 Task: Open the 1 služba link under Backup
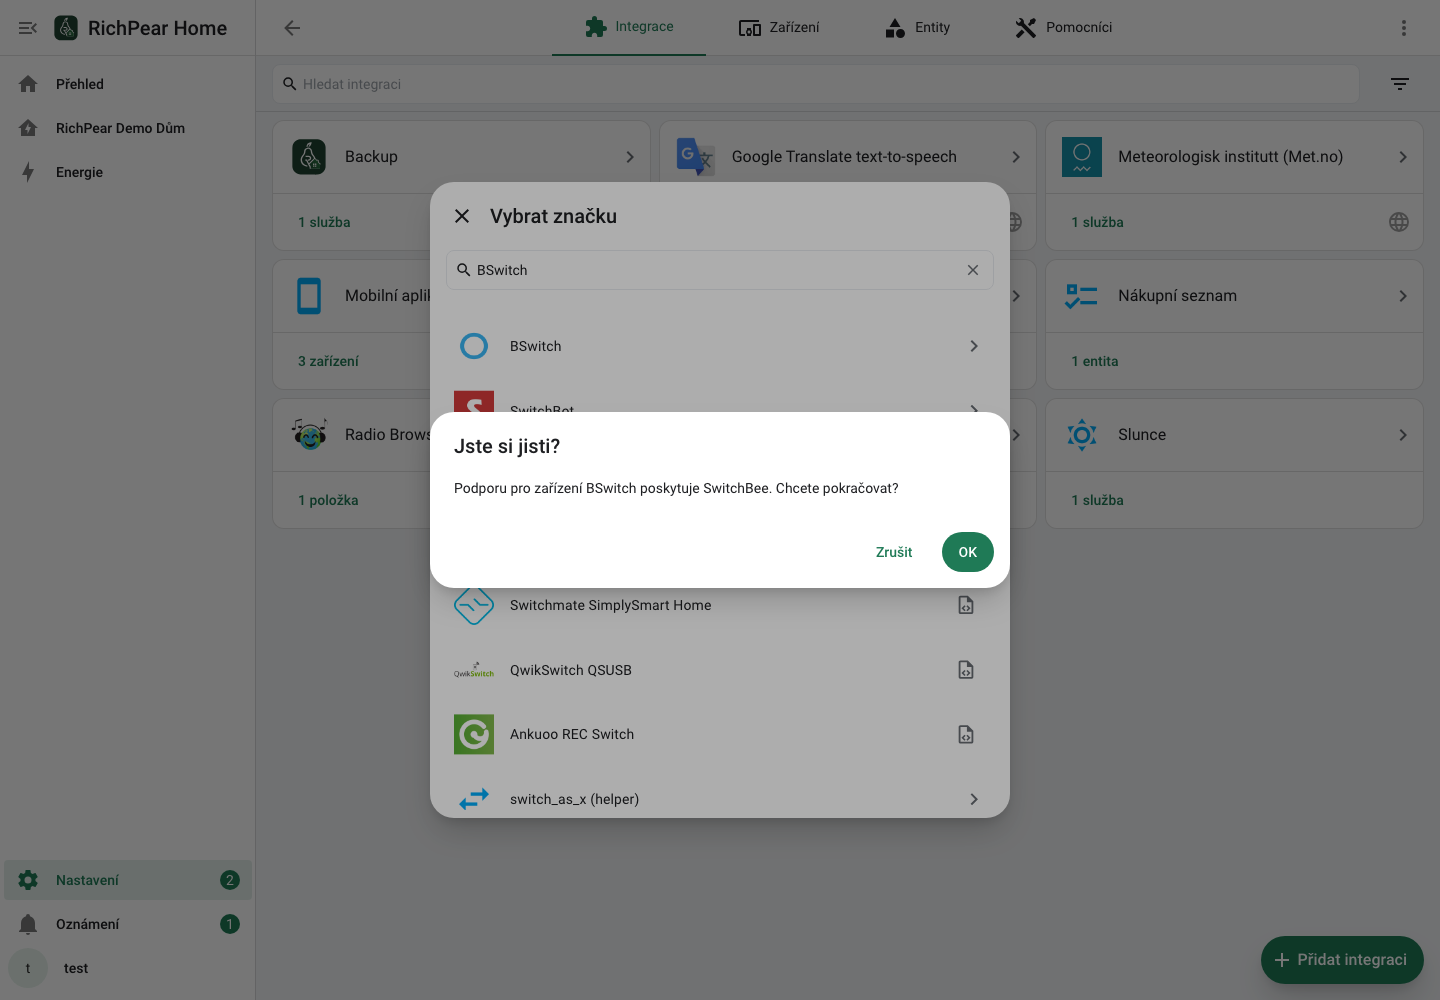(x=324, y=222)
